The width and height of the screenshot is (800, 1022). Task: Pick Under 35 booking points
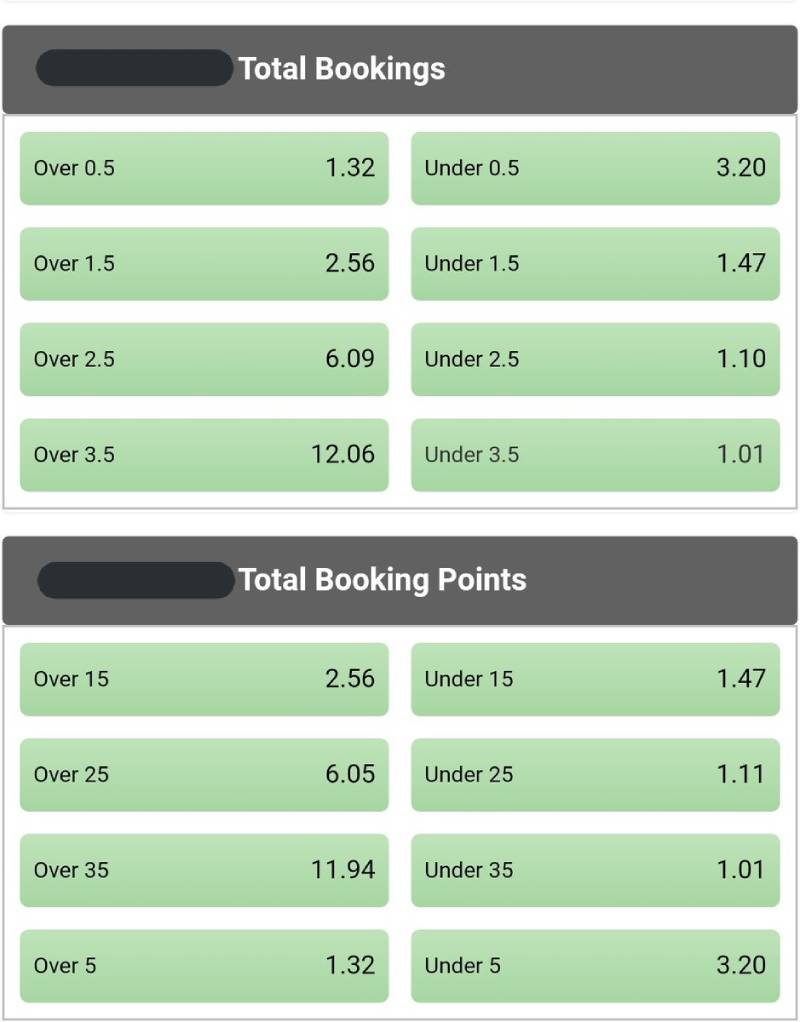(x=595, y=870)
